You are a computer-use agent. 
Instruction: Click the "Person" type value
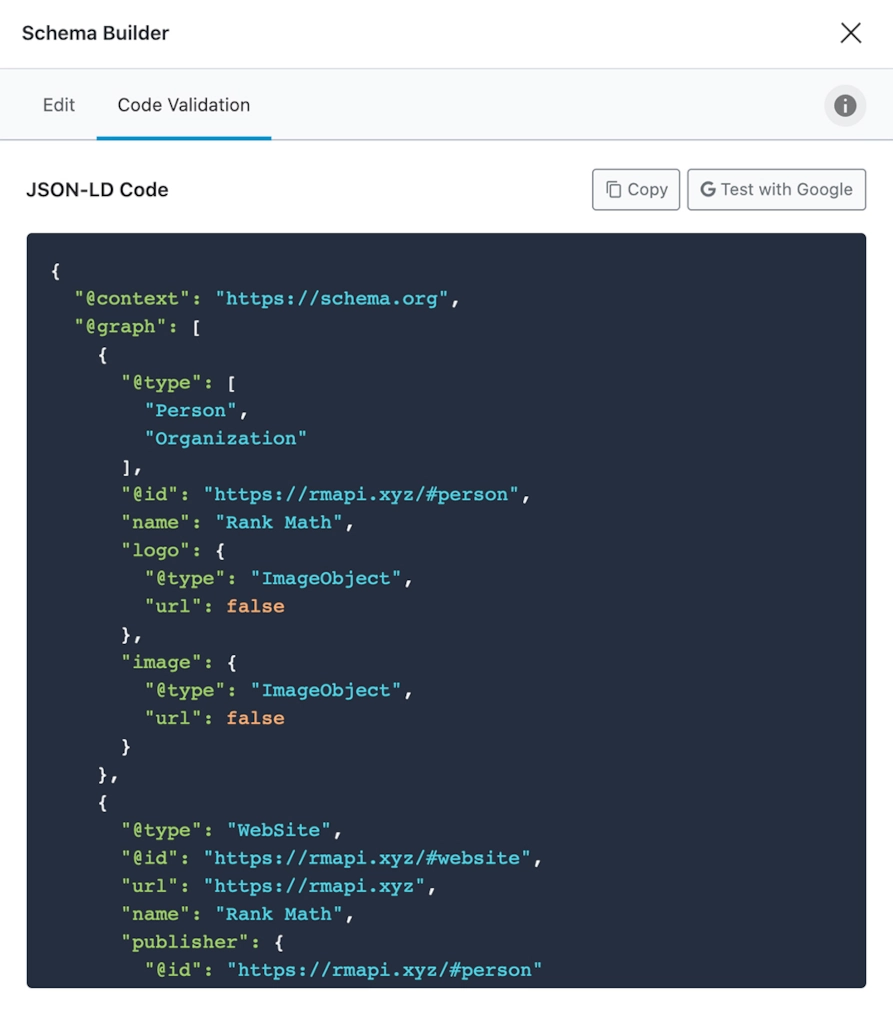[191, 410]
